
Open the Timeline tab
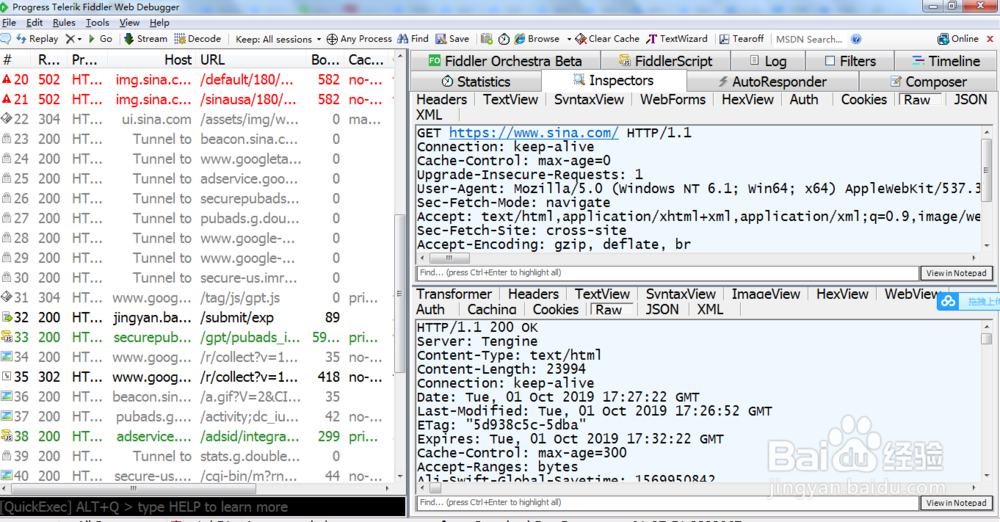tap(946, 61)
